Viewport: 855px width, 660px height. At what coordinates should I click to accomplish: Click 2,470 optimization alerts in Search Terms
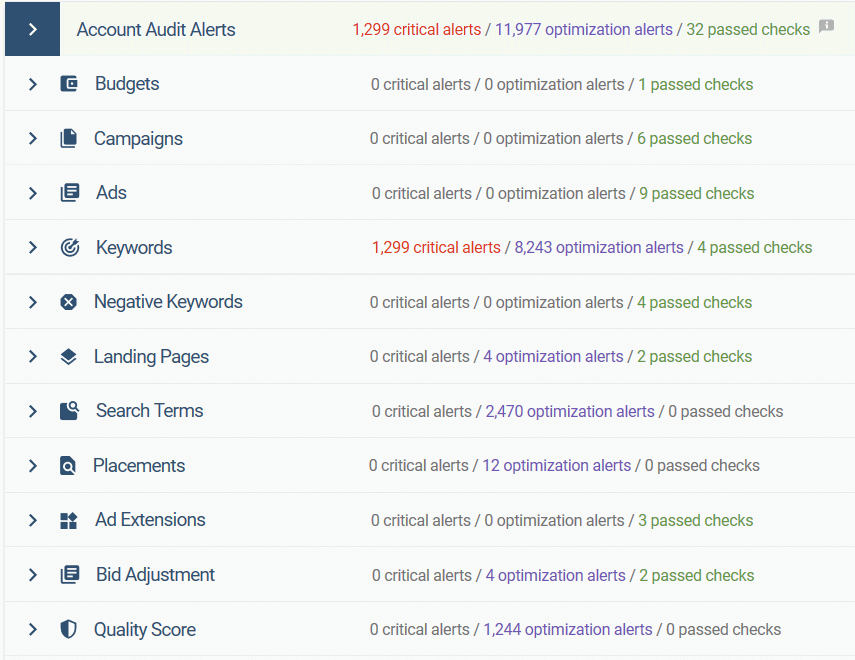pos(569,411)
